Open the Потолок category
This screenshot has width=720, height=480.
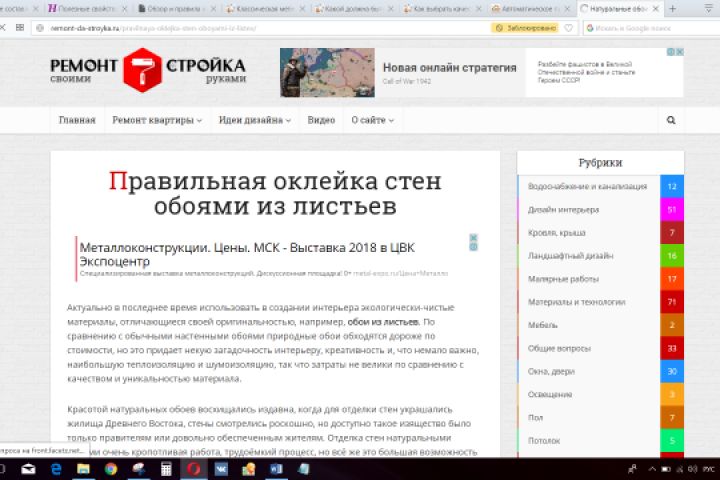point(544,440)
